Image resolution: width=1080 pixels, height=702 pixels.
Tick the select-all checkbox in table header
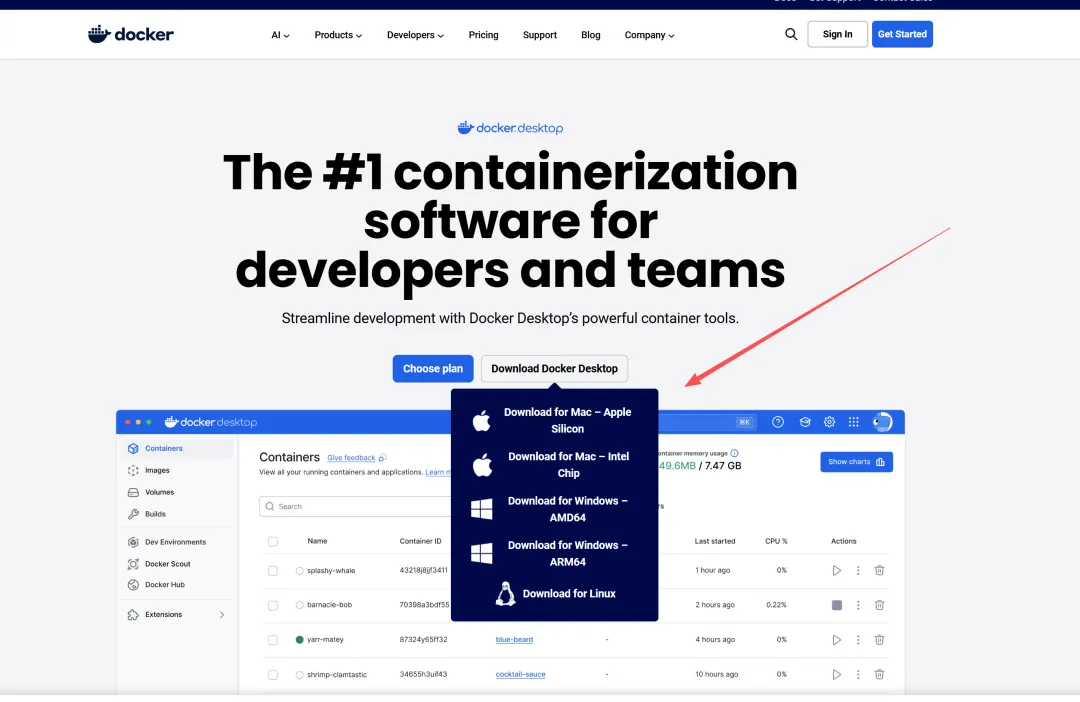[273, 541]
